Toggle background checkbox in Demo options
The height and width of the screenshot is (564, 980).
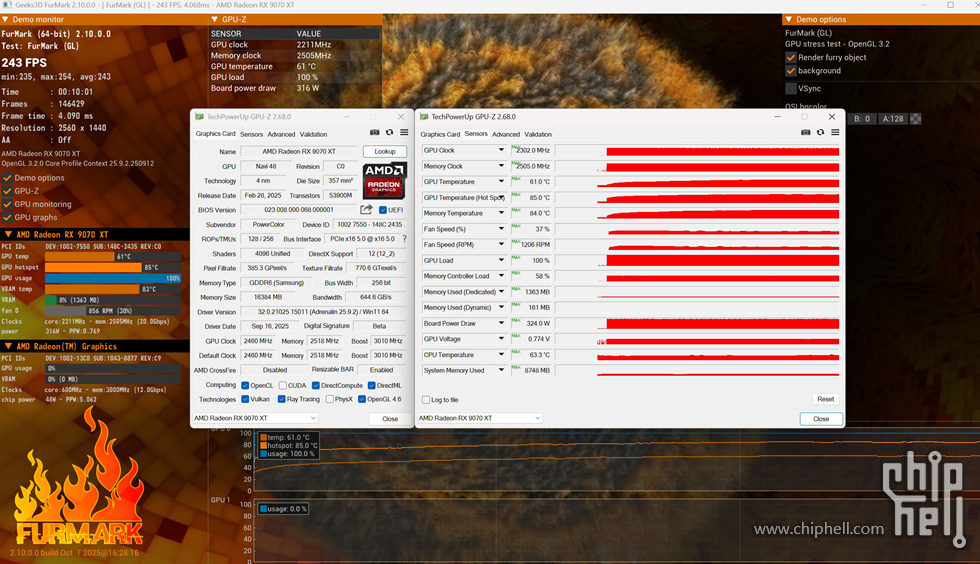coord(791,71)
